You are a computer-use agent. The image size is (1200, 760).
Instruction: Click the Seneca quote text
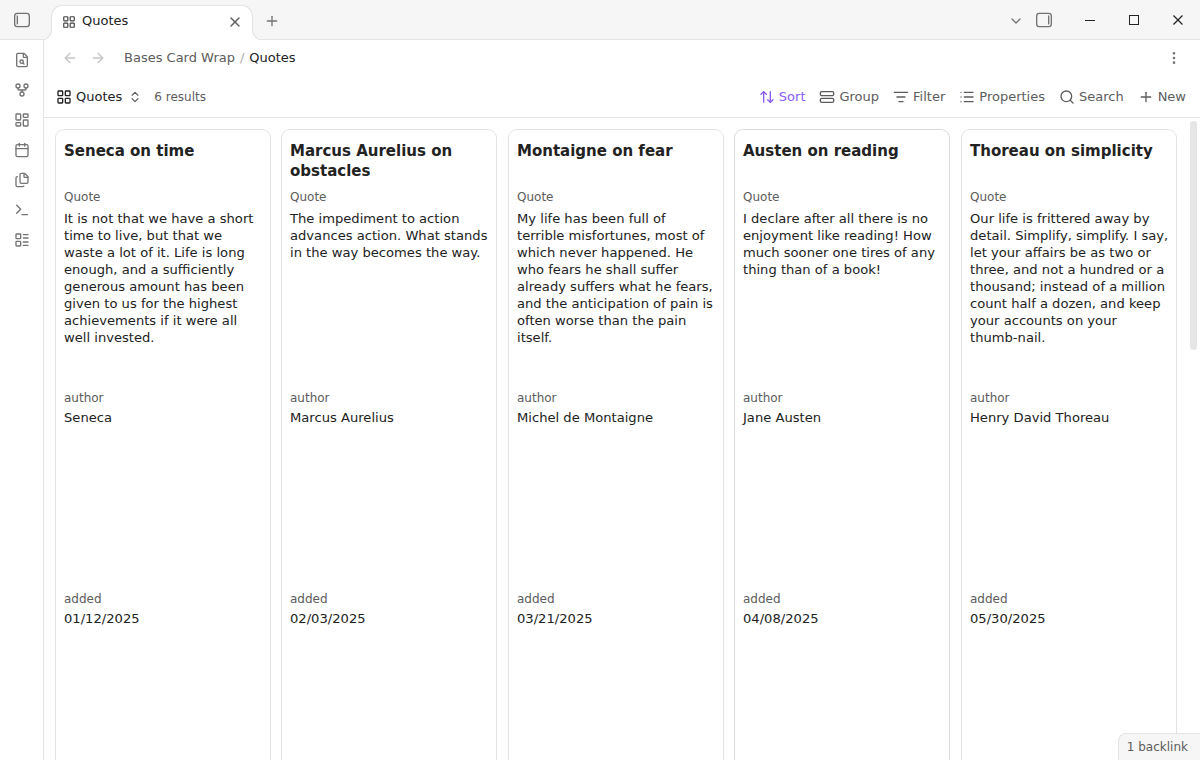(160, 278)
